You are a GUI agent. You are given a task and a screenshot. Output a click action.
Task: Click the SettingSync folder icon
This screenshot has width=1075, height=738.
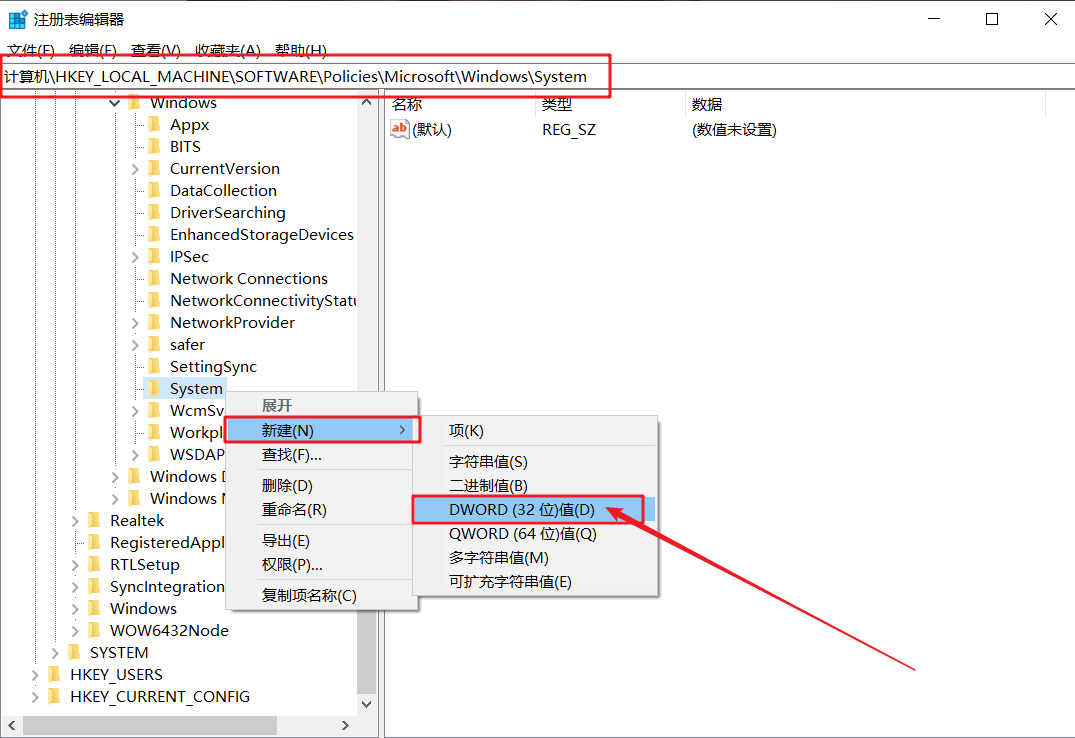tap(154, 366)
